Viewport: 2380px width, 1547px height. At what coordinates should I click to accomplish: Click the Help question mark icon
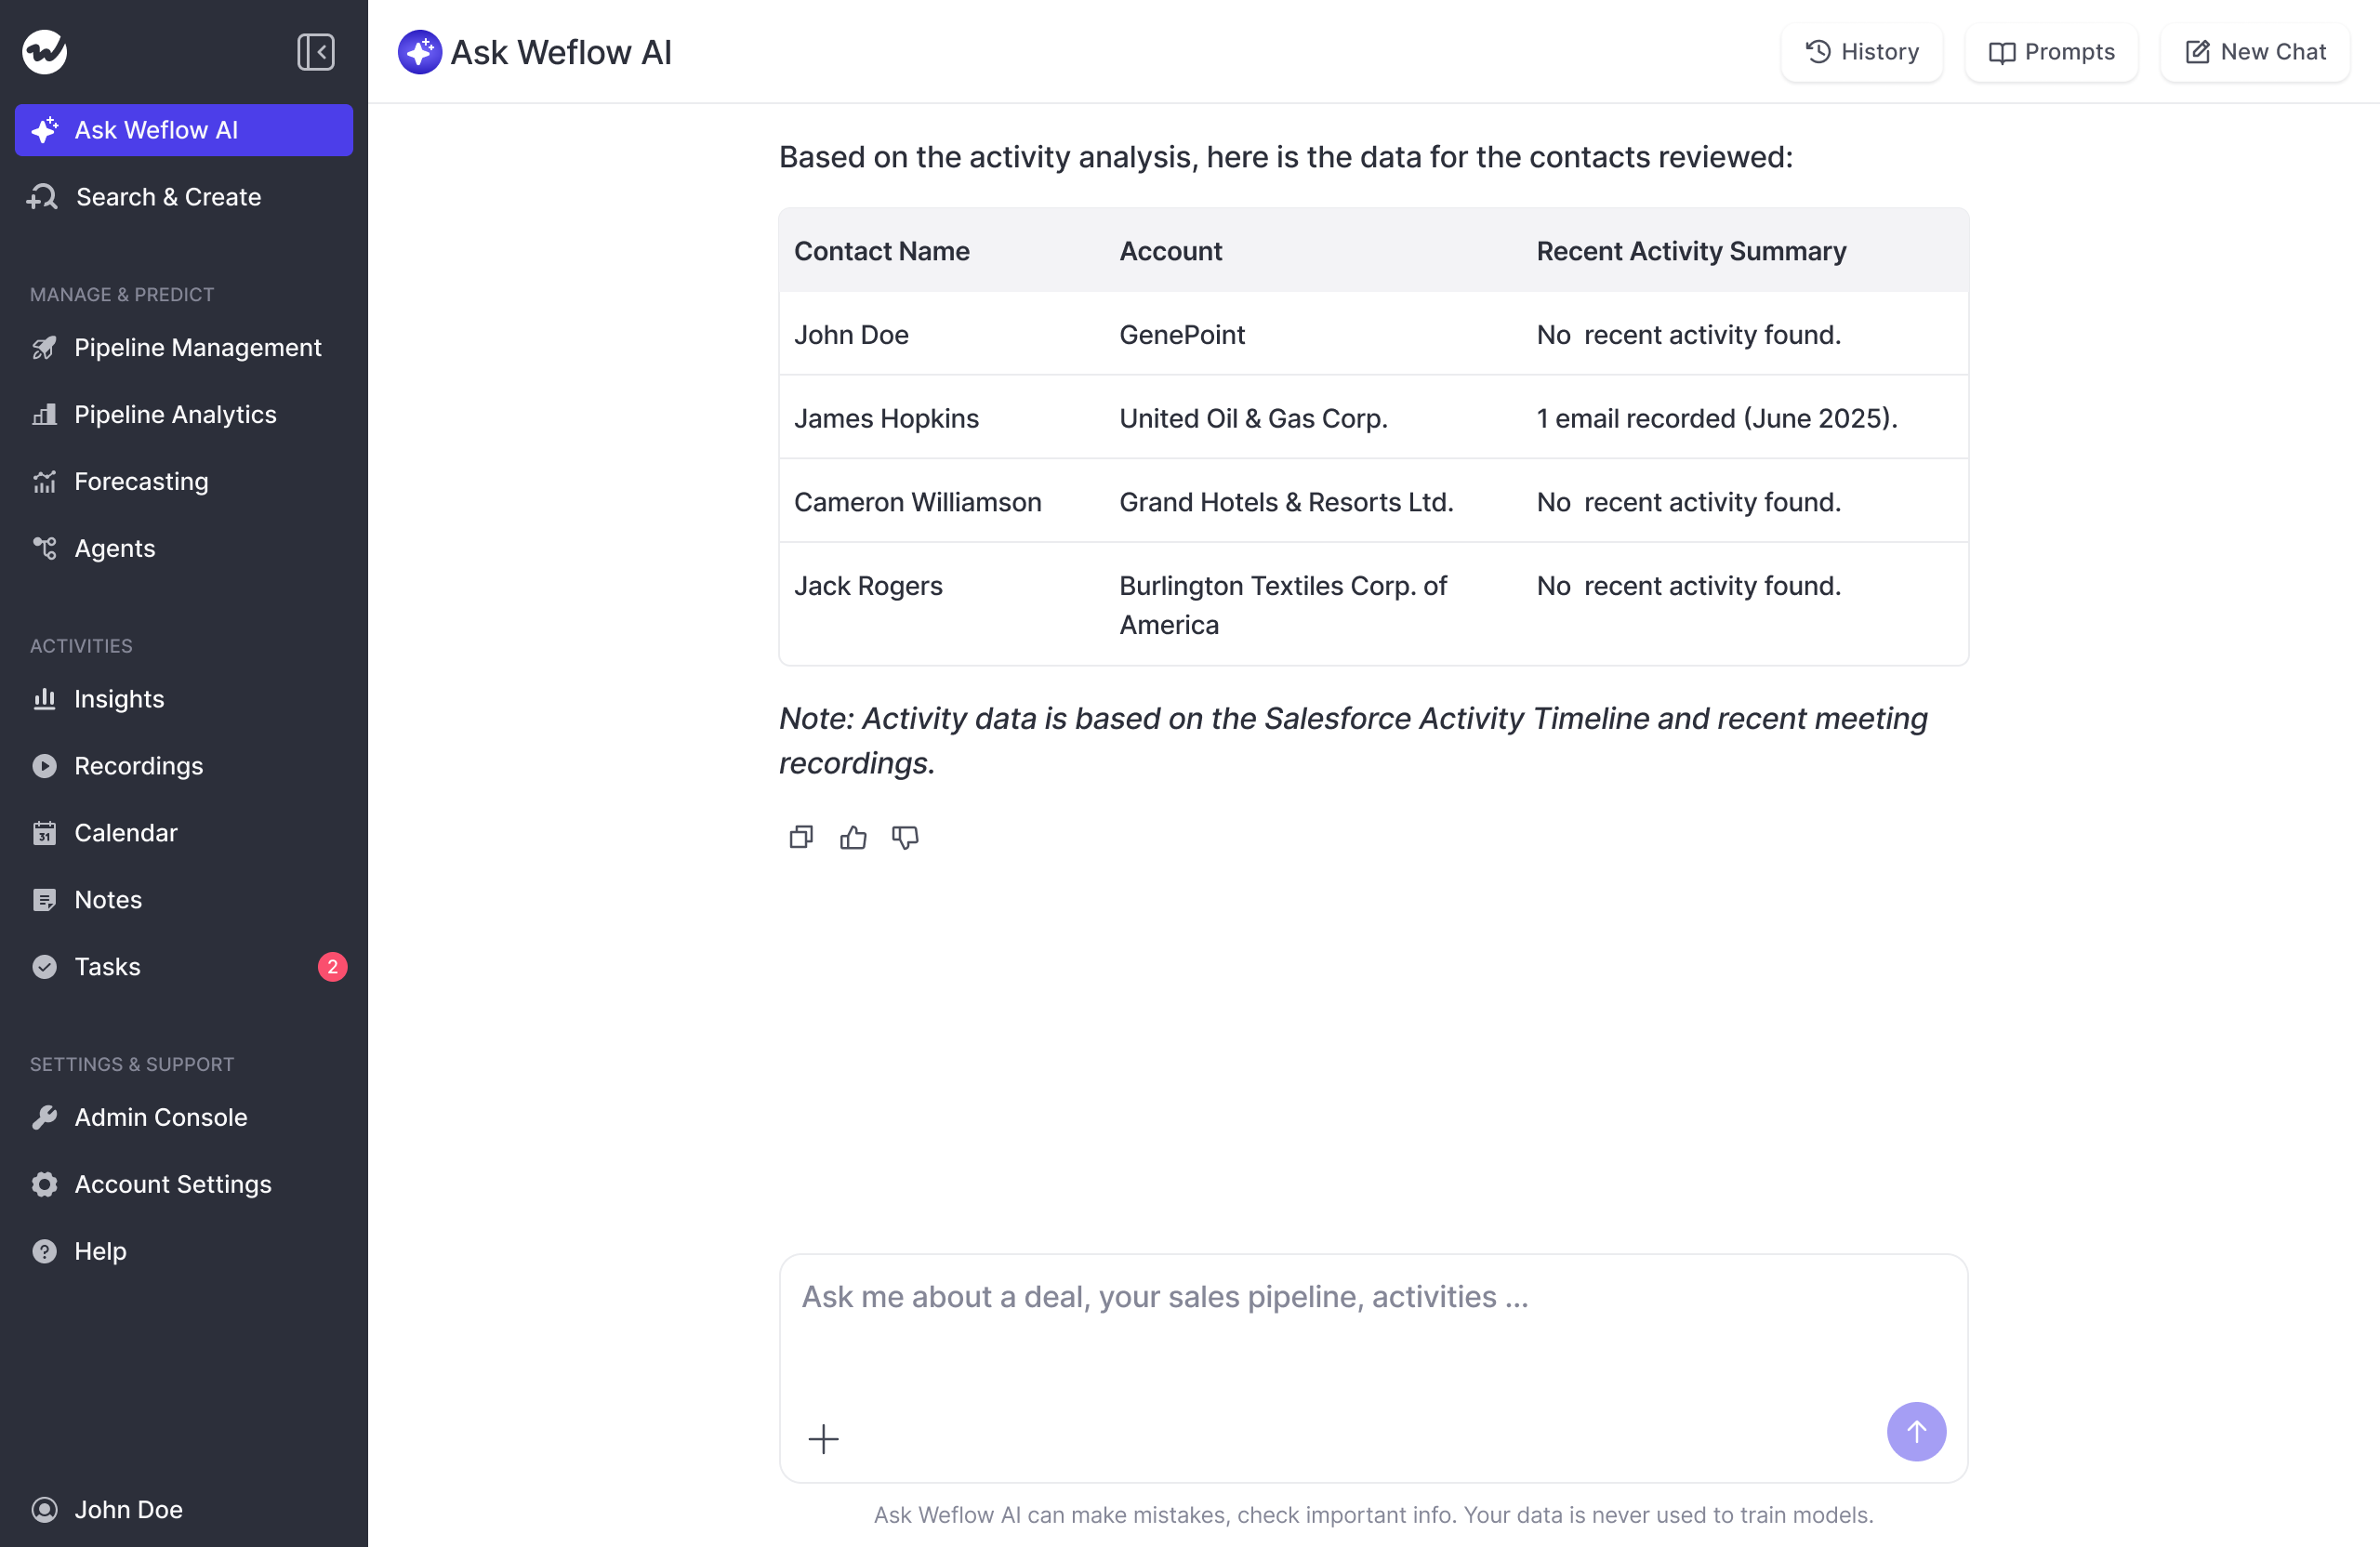[x=44, y=1251]
